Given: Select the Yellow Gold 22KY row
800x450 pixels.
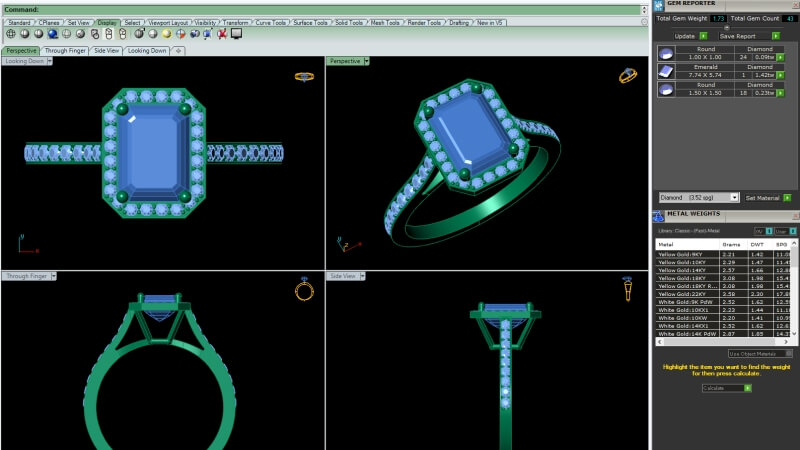Looking at the screenshot, I should click(x=723, y=294).
